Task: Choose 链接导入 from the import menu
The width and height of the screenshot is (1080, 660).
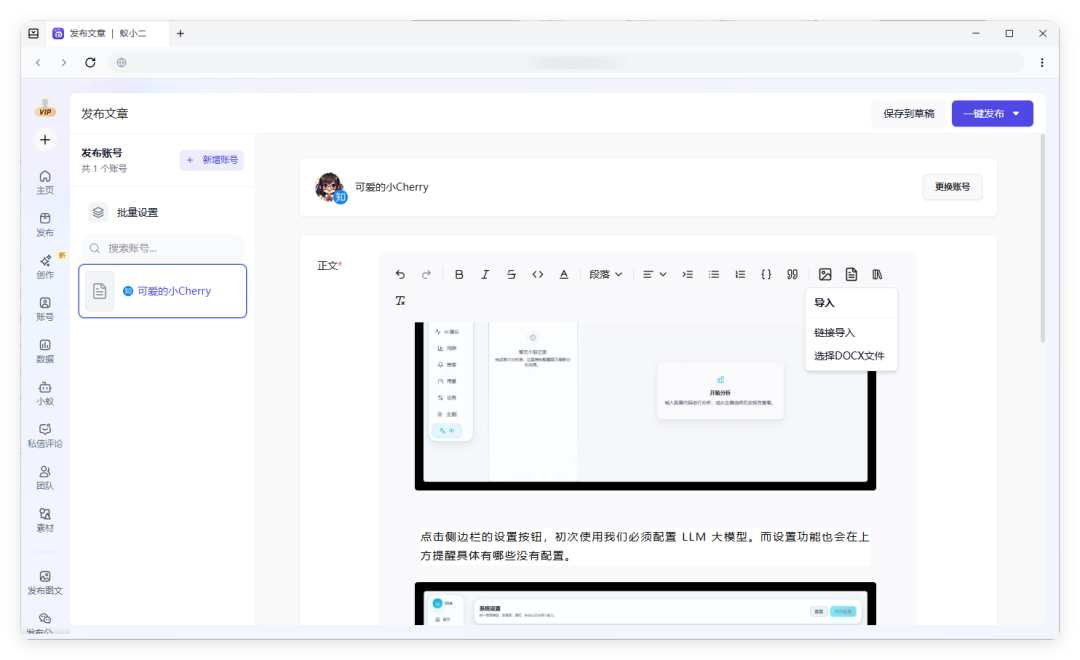Action: (834, 333)
